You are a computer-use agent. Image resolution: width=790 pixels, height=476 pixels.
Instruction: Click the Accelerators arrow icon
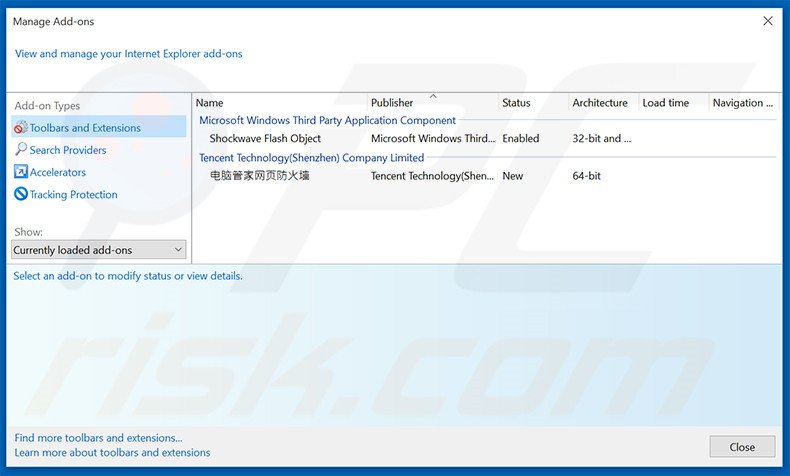(x=21, y=172)
